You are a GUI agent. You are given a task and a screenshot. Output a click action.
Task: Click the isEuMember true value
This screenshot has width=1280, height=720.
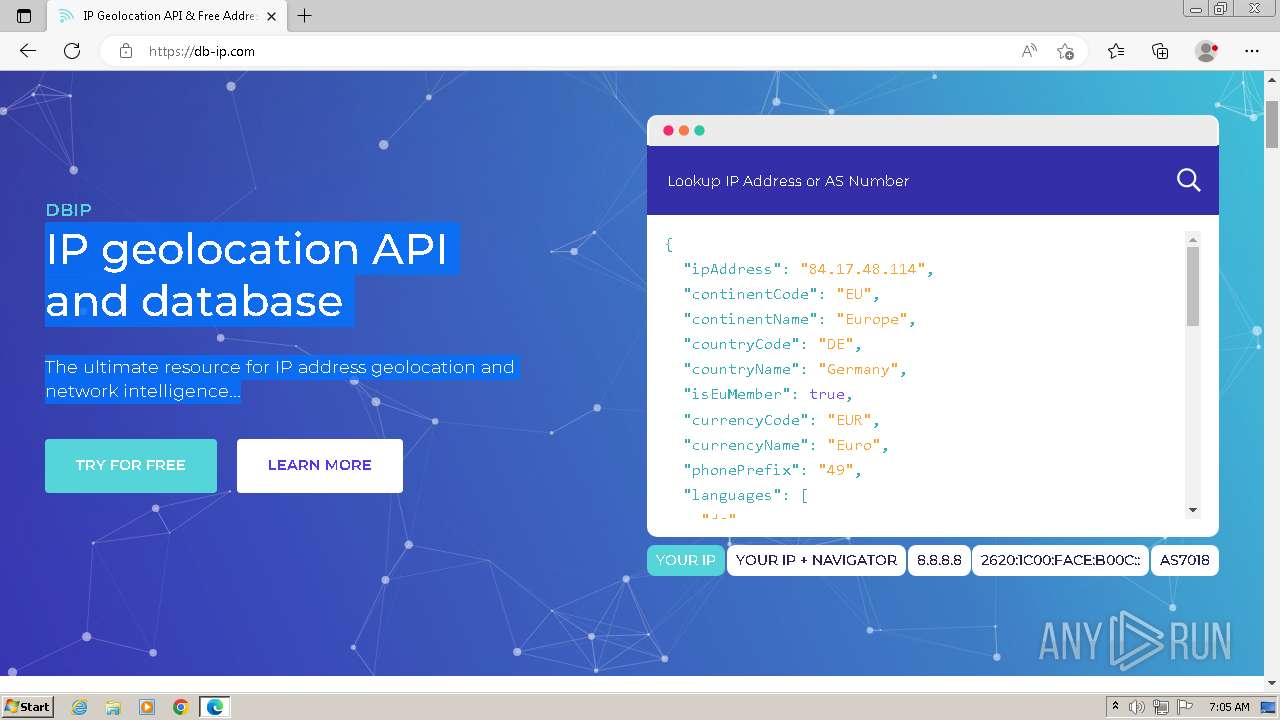tap(827, 394)
